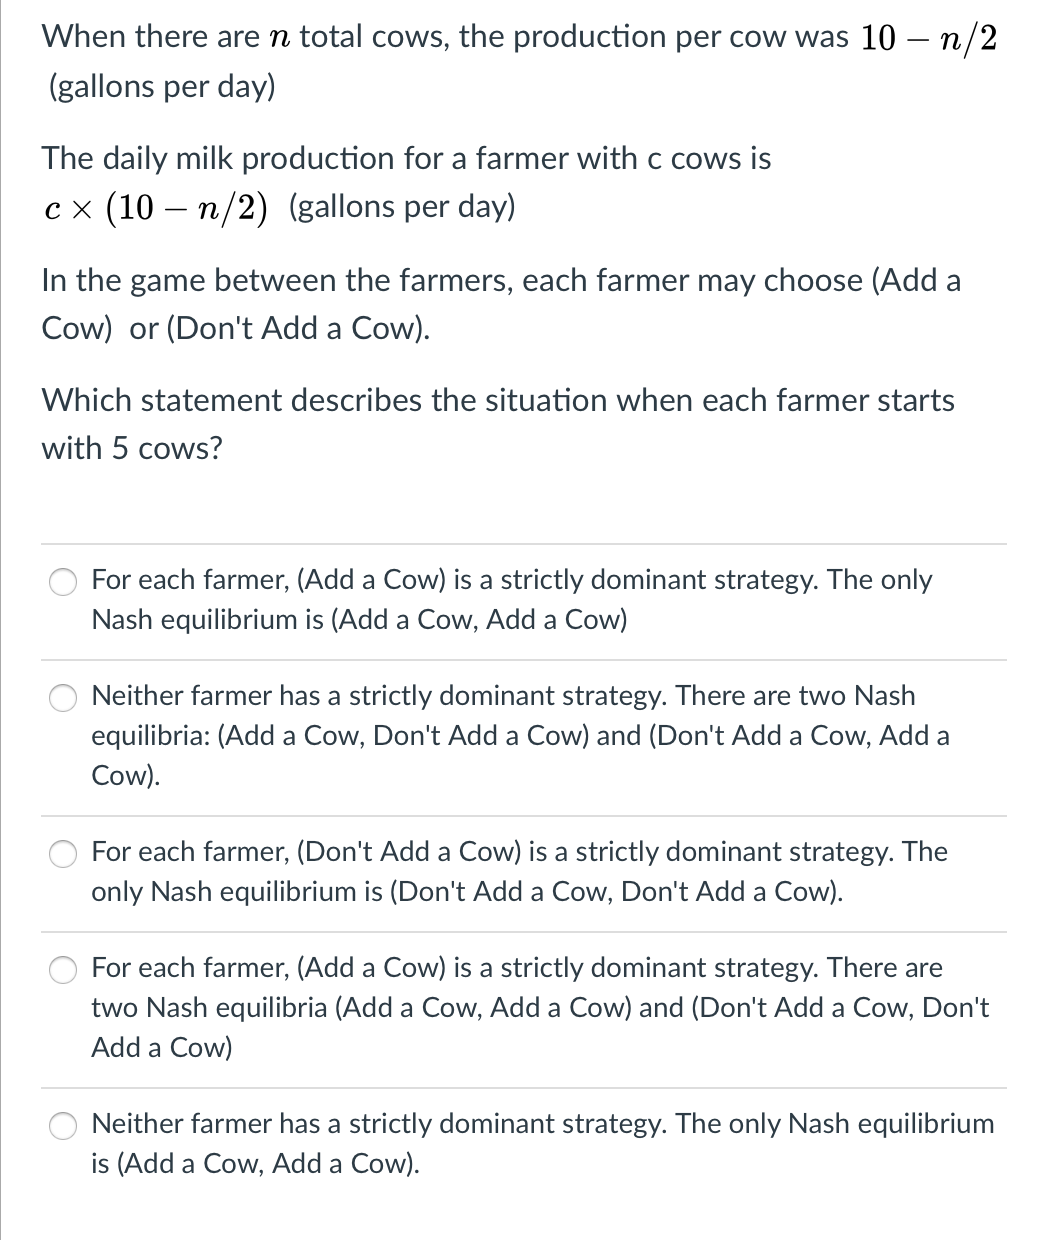
Task: Click the second answer's paragraph text
Action: click(520, 735)
